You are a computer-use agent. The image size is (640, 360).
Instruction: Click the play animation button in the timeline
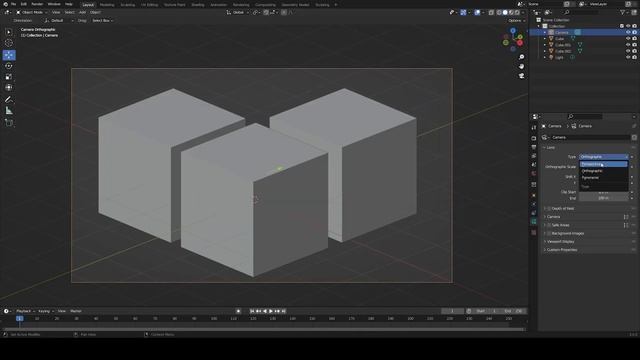pyautogui.click(x=271, y=311)
